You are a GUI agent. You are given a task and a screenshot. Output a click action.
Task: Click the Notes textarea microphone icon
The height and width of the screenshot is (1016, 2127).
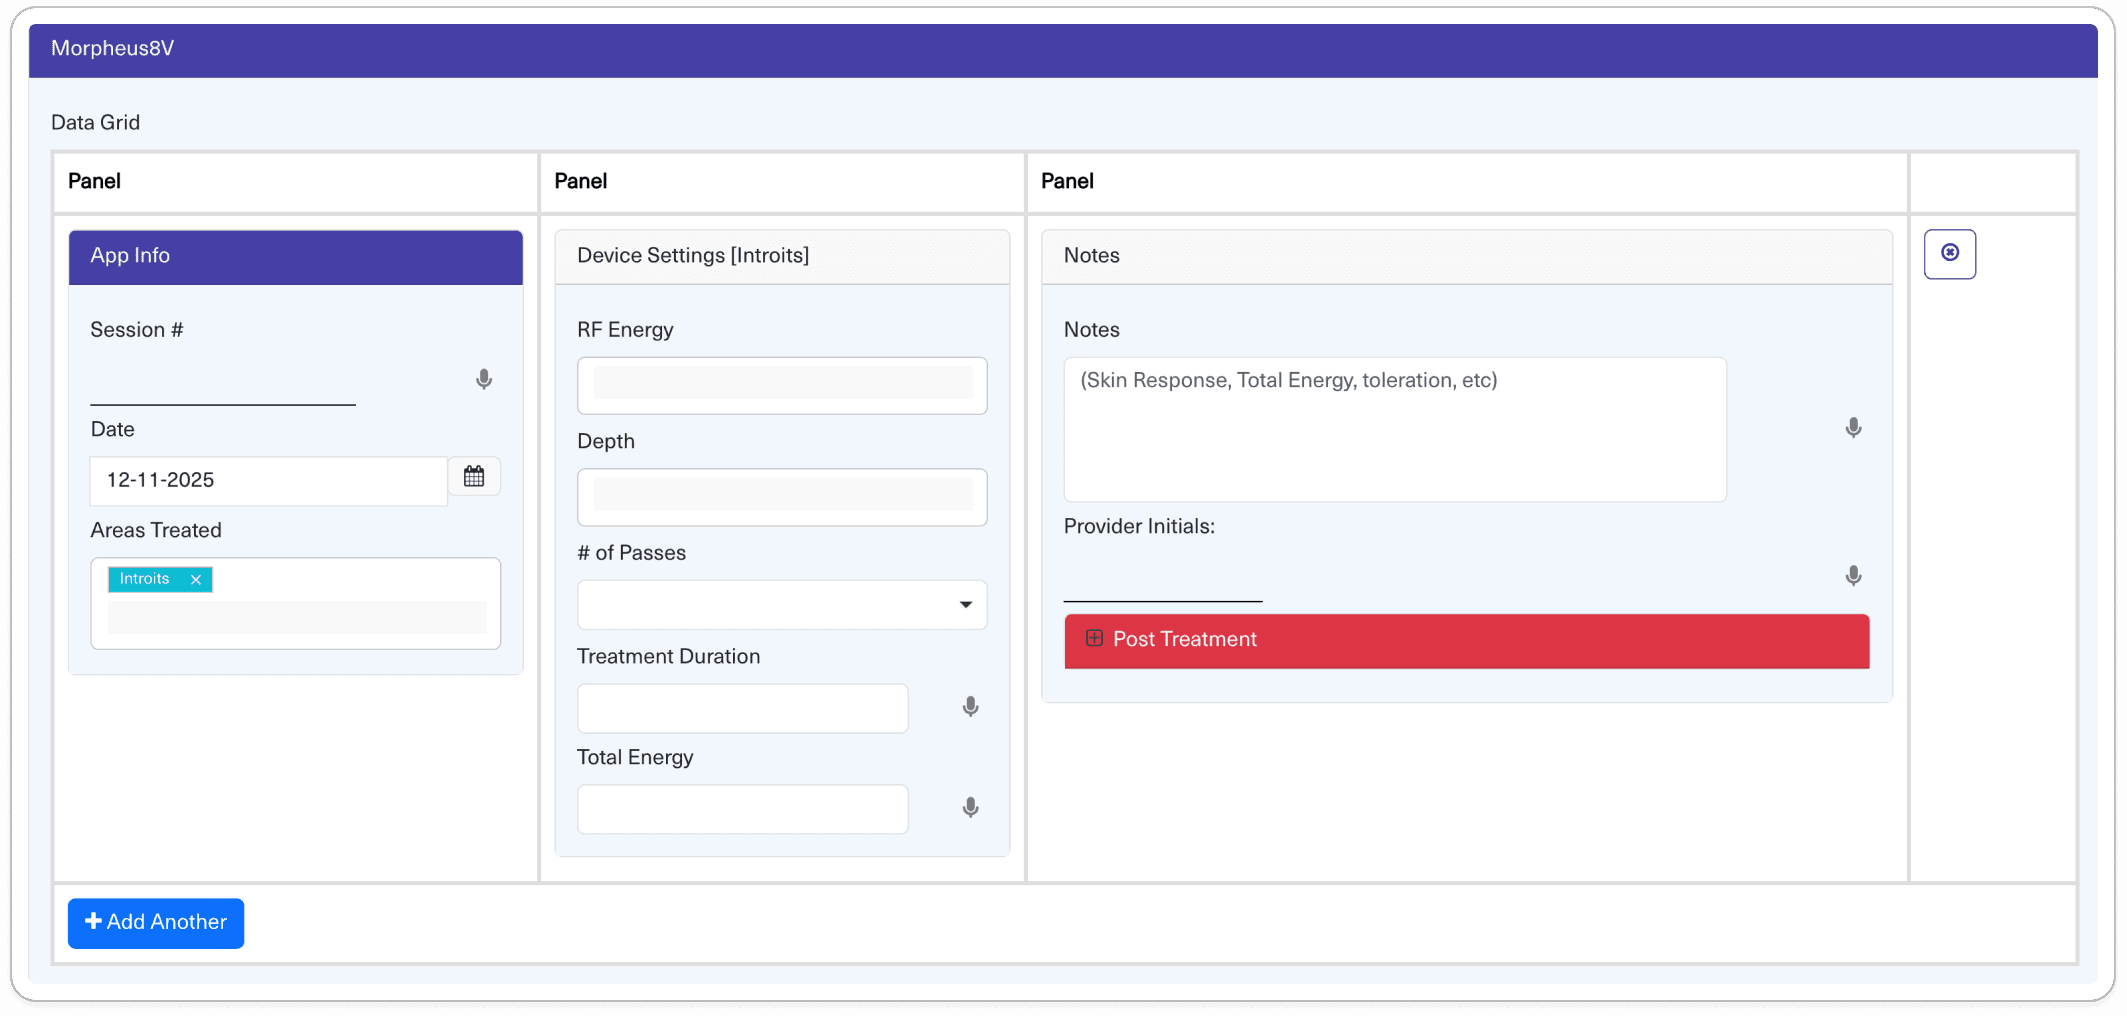pyautogui.click(x=1853, y=428)
